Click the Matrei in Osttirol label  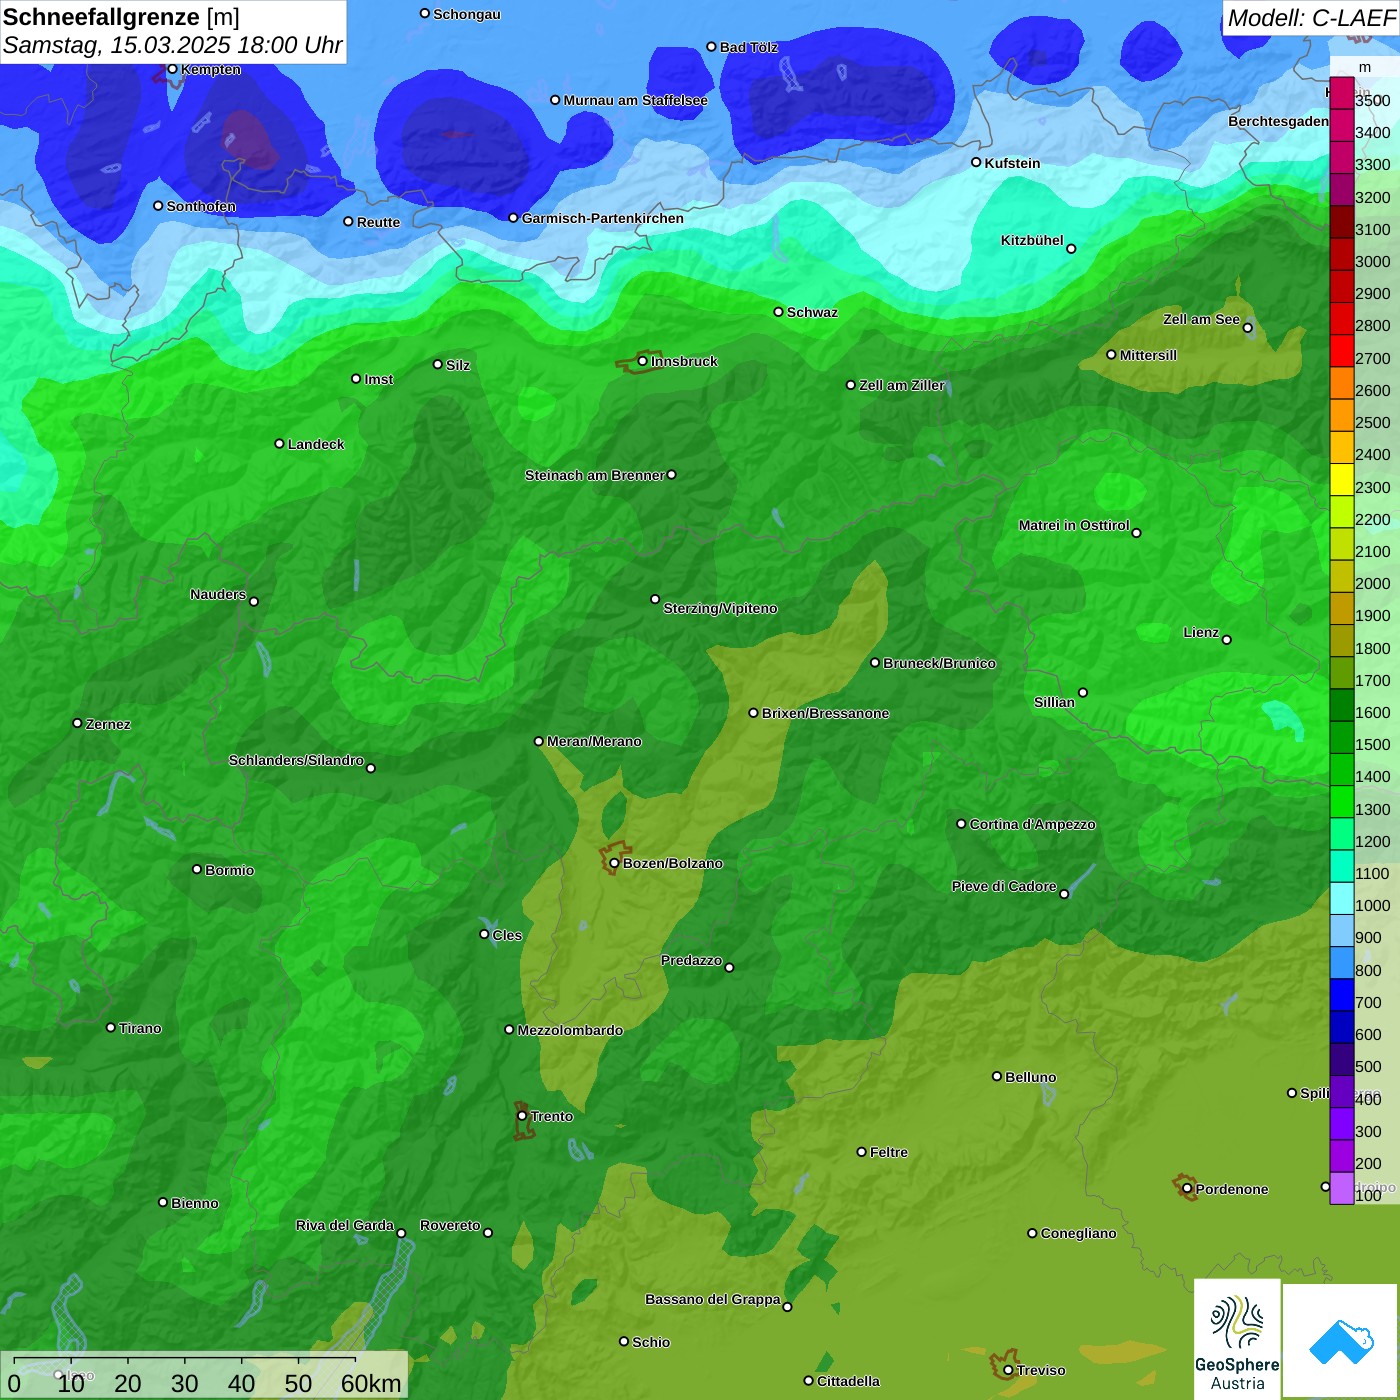[x=1074, y=525]
